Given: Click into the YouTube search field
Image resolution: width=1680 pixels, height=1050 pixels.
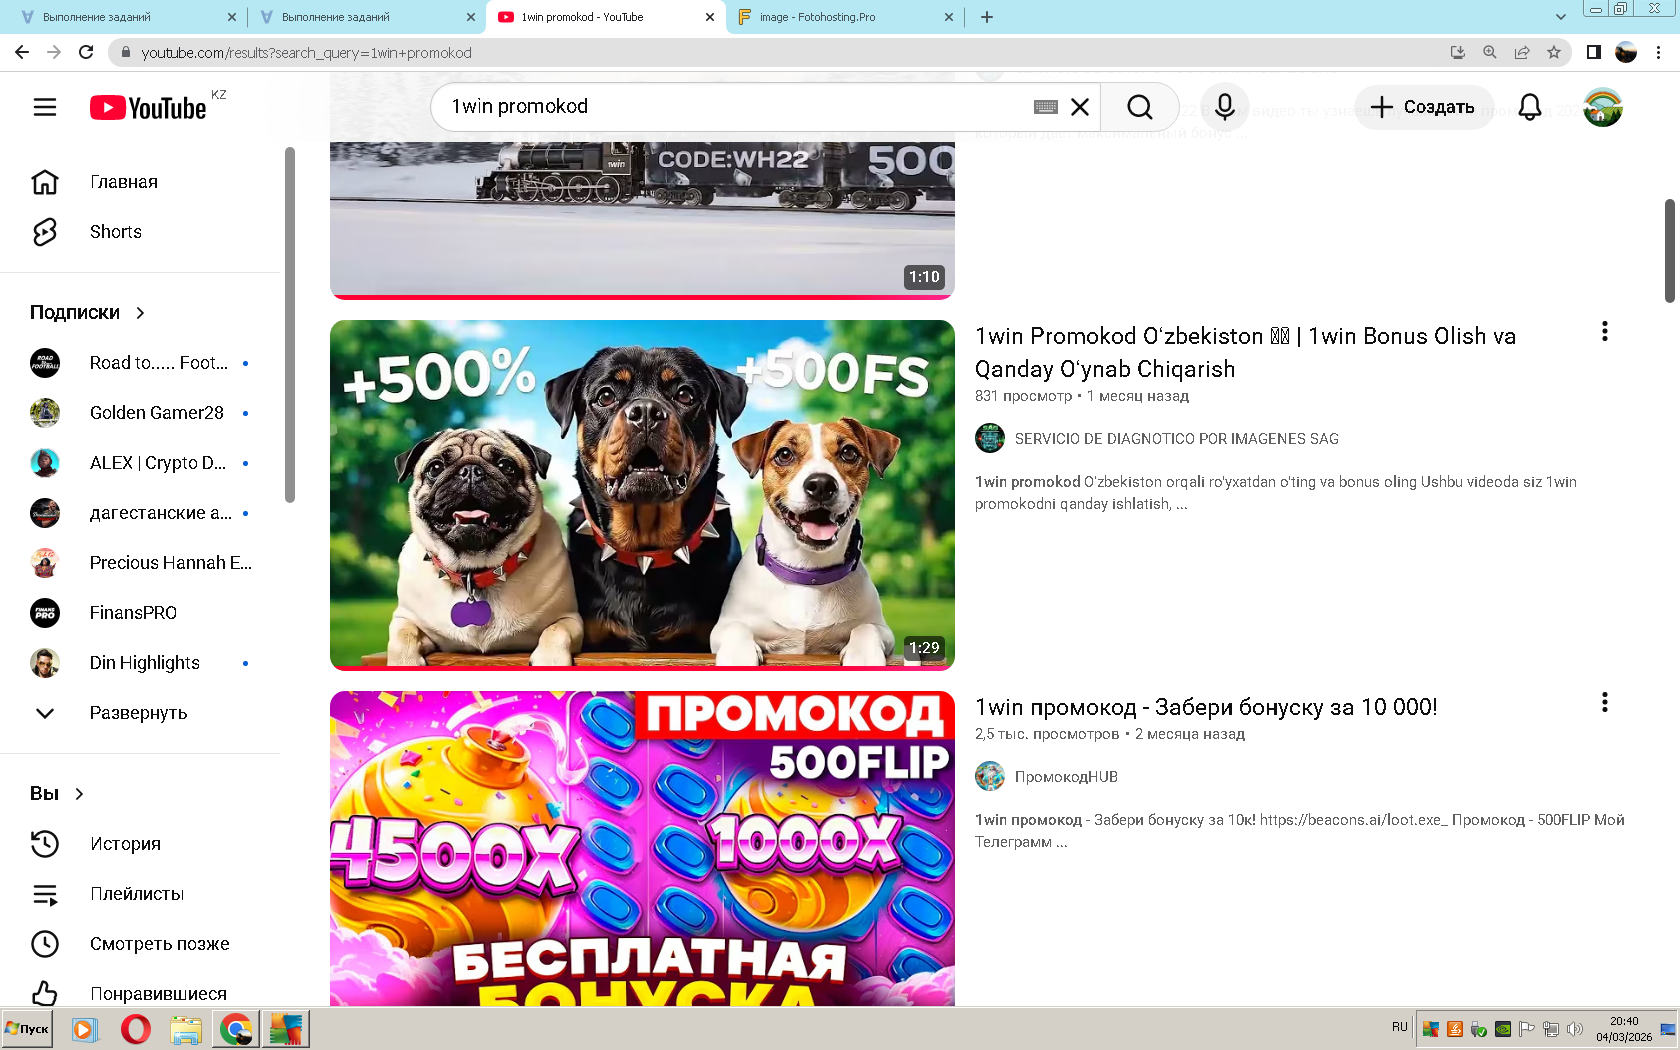Looking at the screenshot, I should [735, 107].
